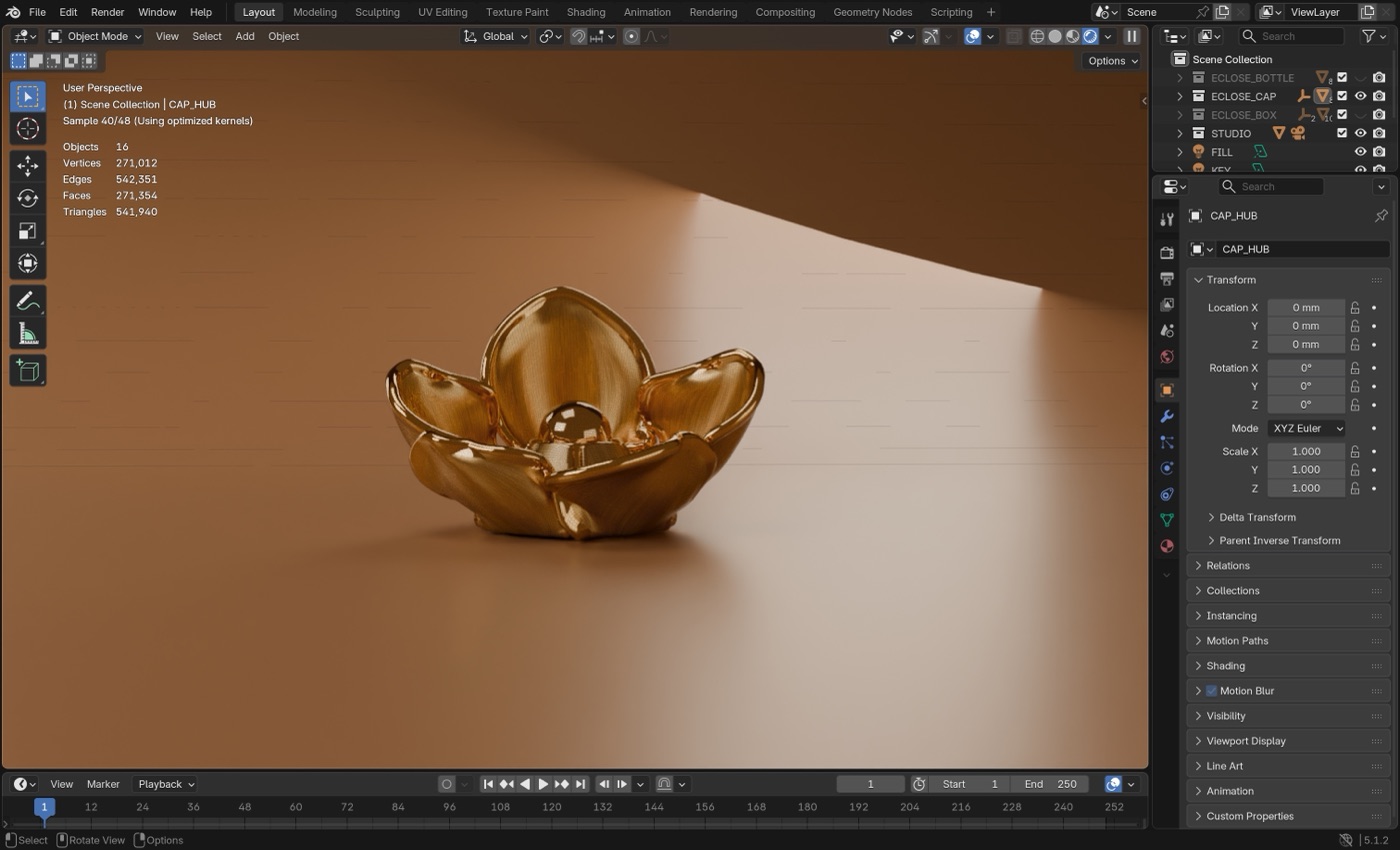1400x850 pixels.
Task: Toggle the snapping magnet in the header
Action: tap(578, 36)
